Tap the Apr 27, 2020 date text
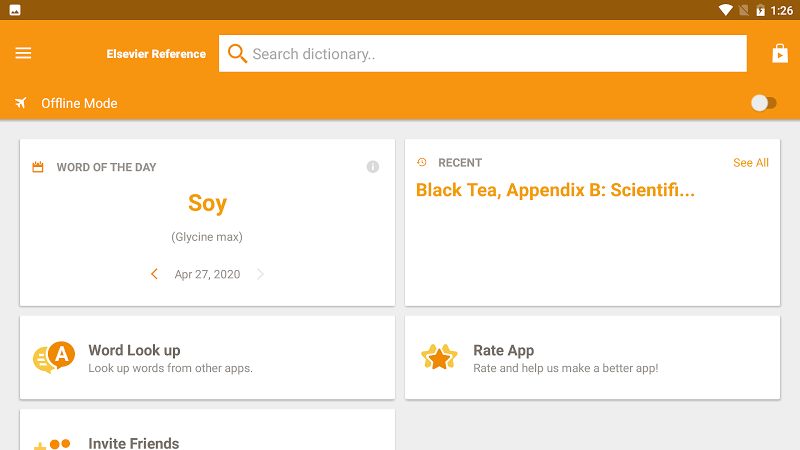This screenshot has width=800, height=450. pos(207,274)
